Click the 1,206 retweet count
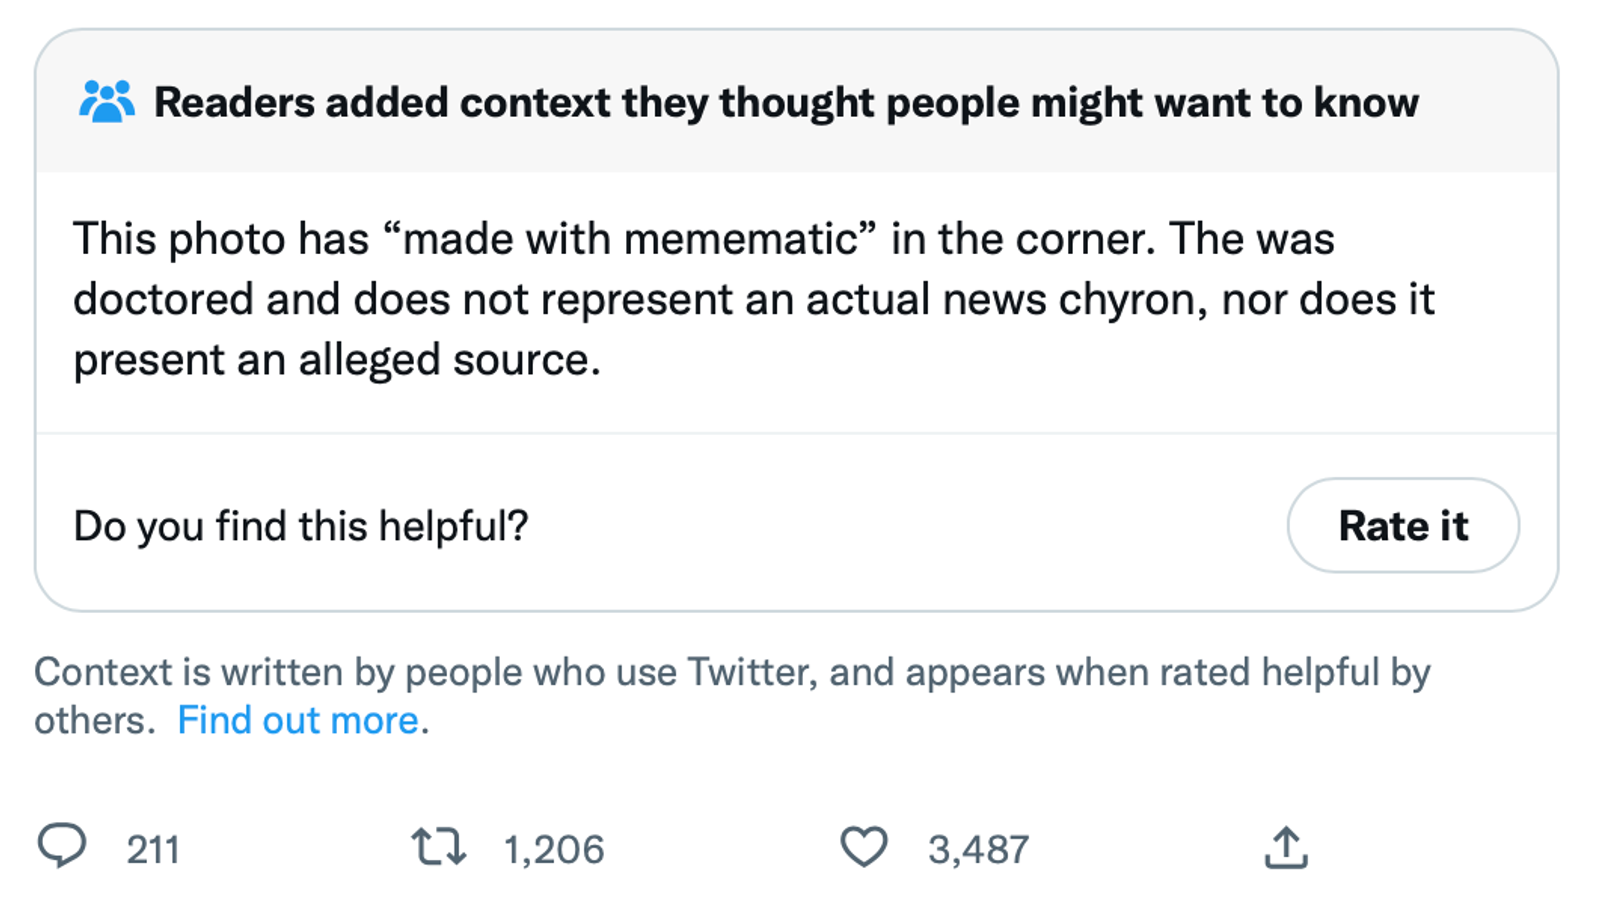1600x900 pixels. click(x=554, y=850)
